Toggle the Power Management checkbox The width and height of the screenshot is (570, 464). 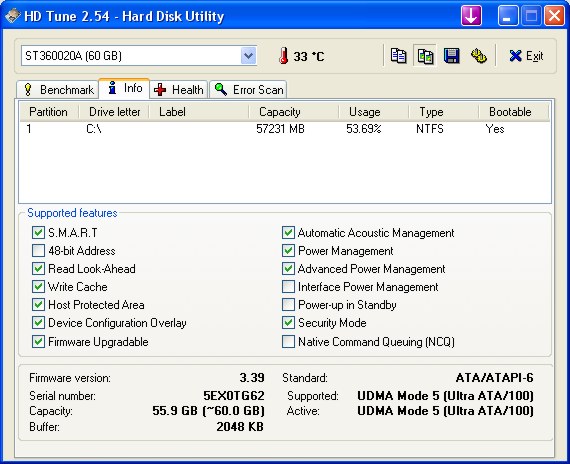(288, 251)
